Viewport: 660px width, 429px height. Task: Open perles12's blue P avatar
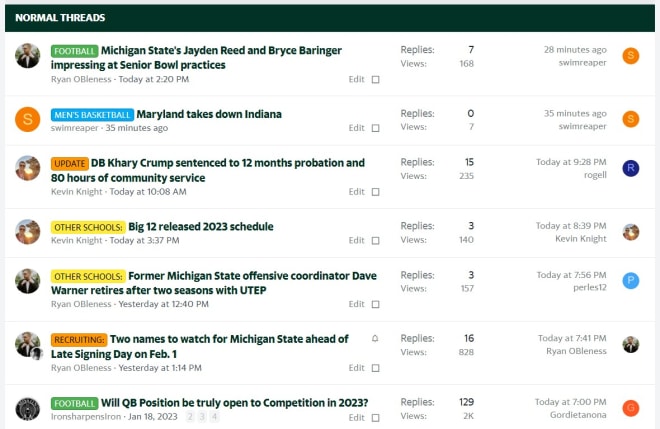(x=631, y=281)
